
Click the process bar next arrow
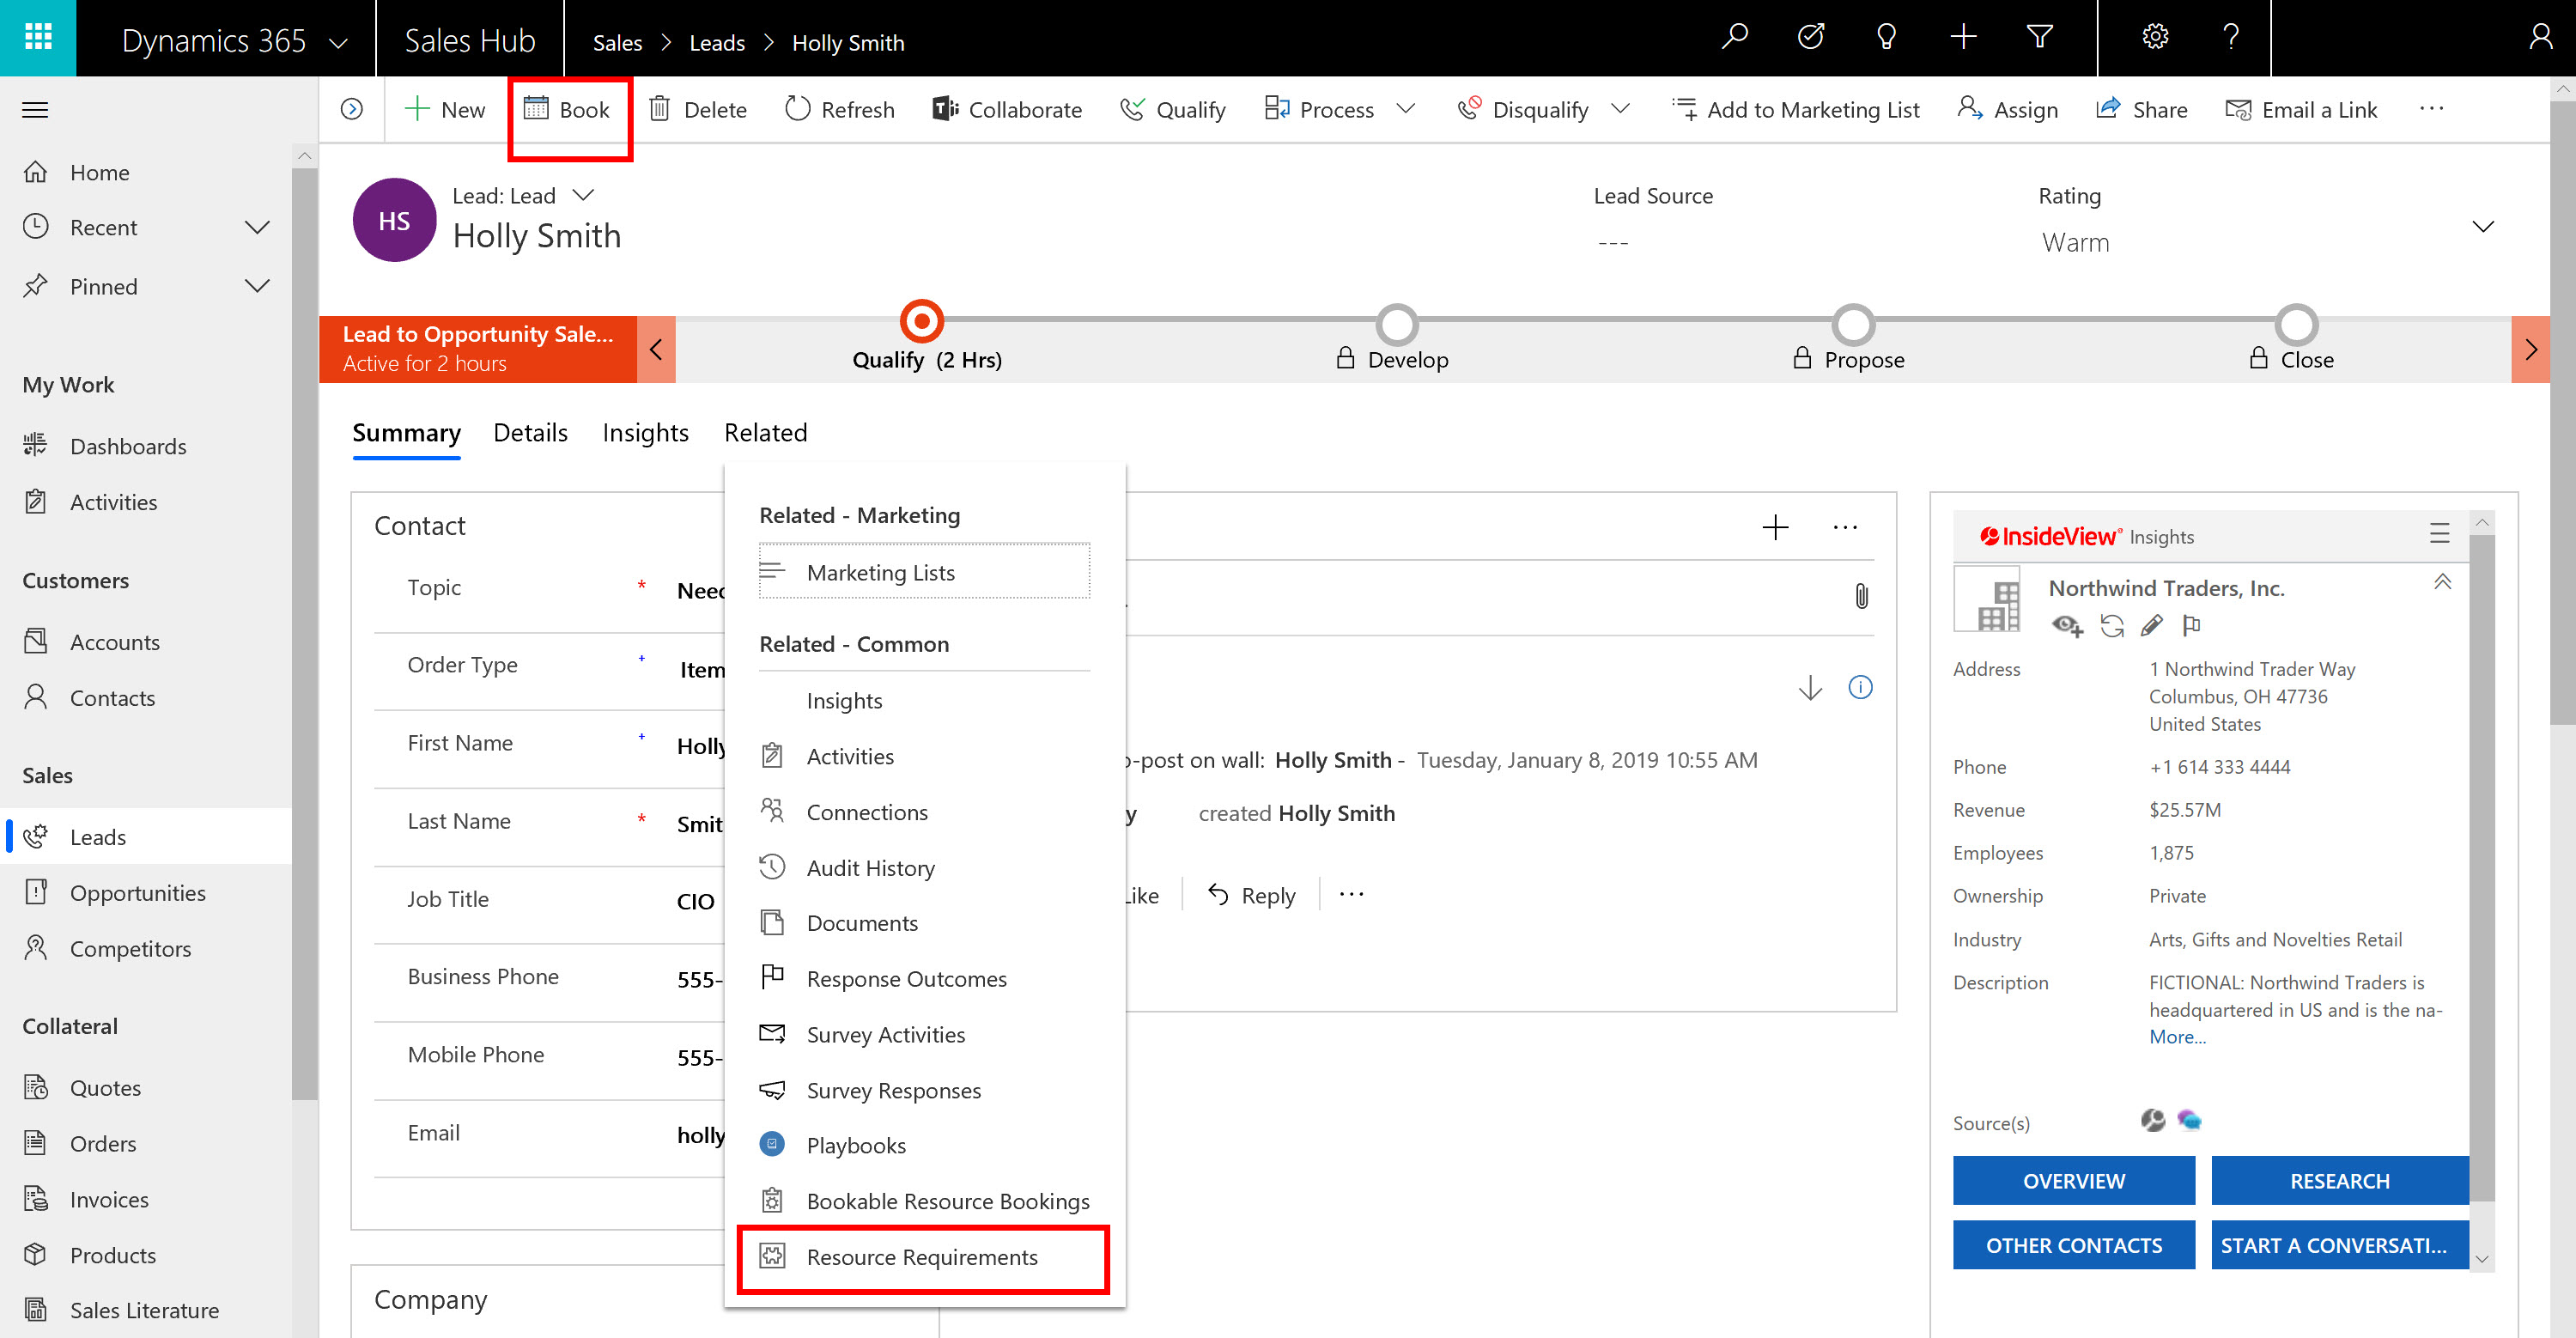2530,350
